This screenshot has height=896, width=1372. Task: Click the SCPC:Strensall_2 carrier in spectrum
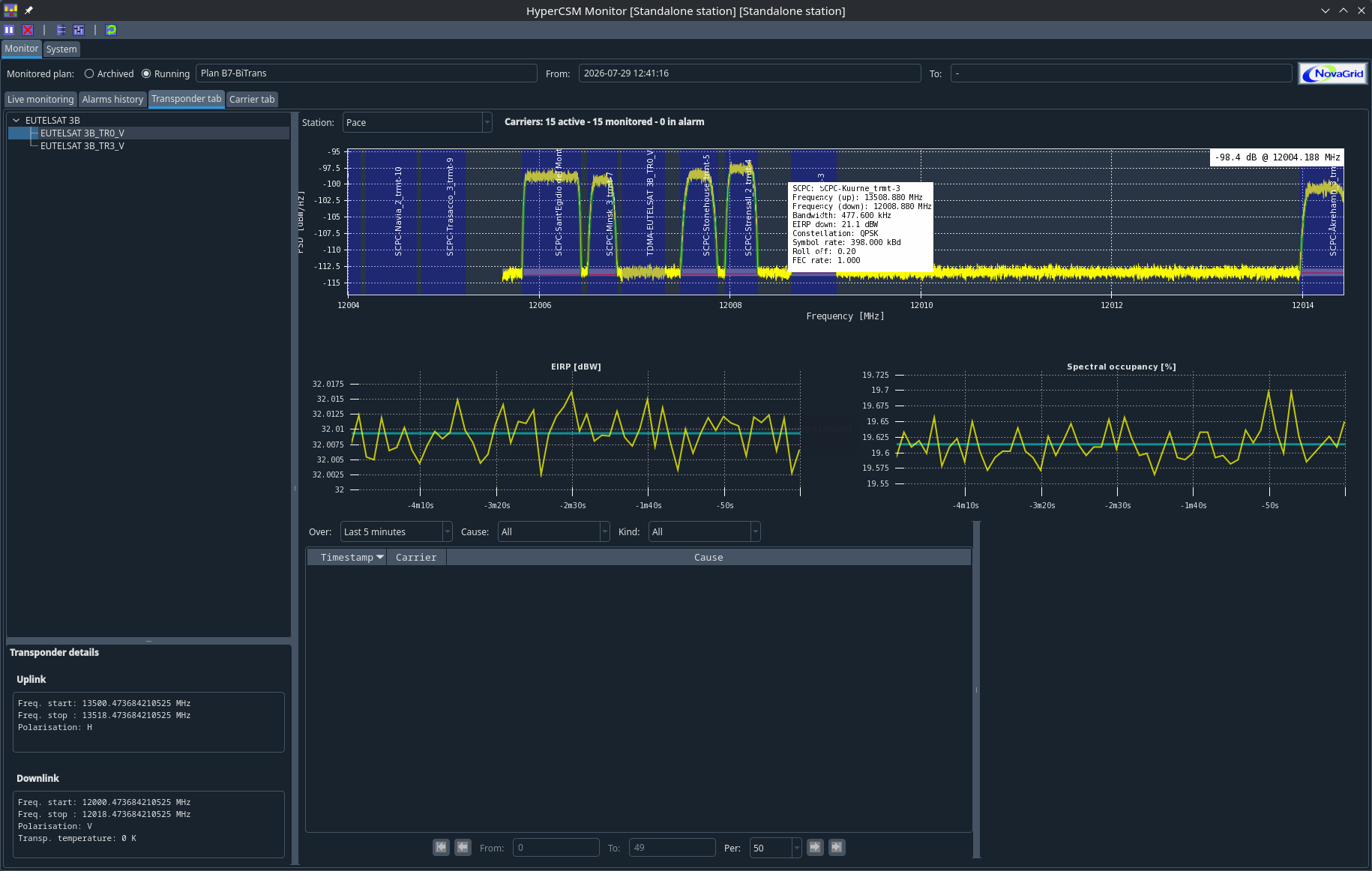click(x=743, y=222)
